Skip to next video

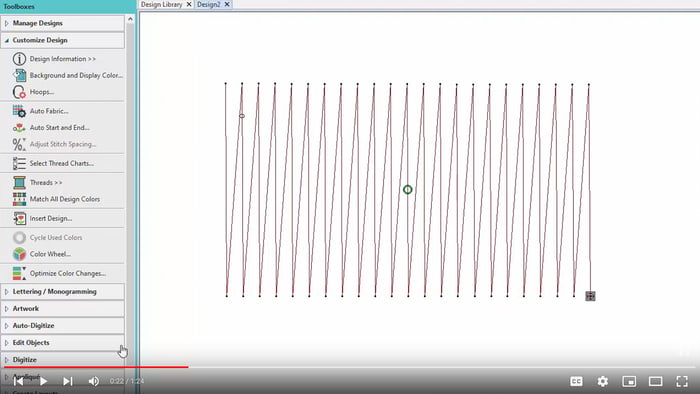[x=67, y=381]
